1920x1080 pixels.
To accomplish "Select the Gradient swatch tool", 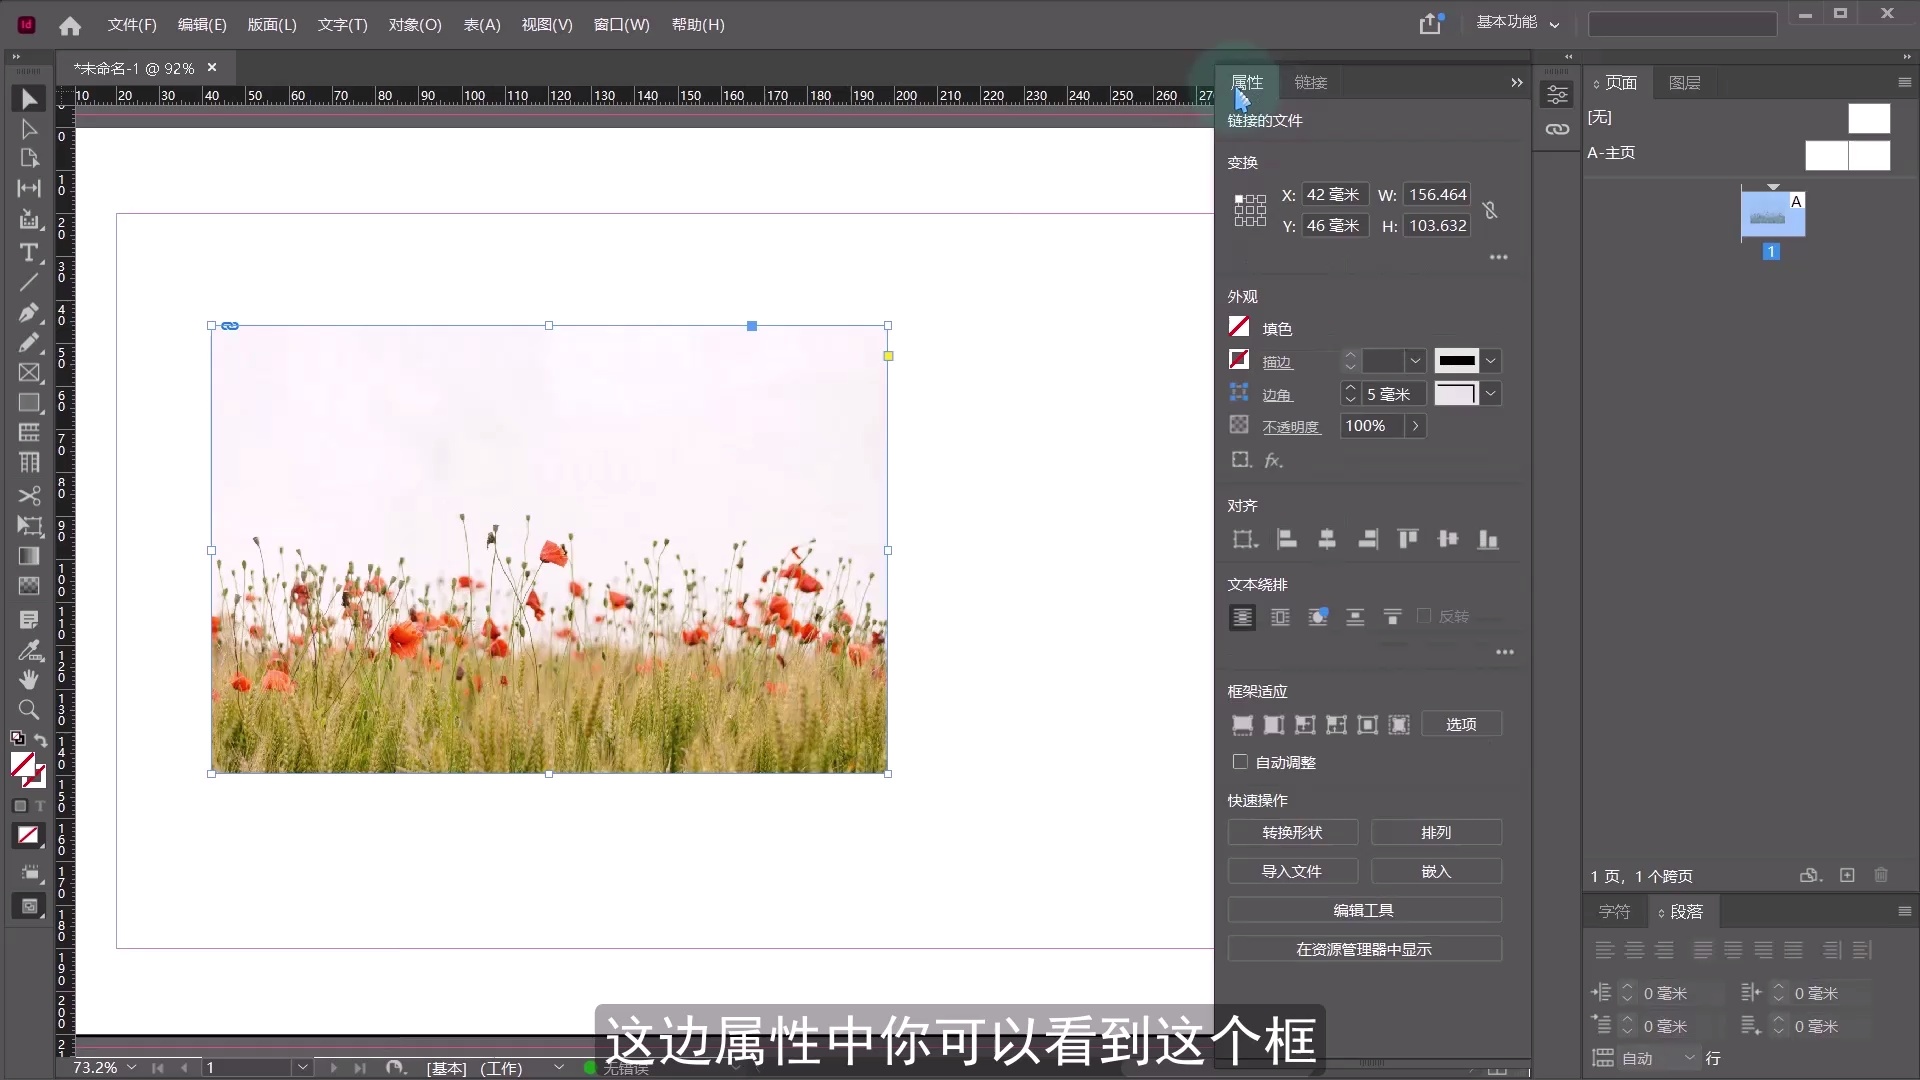I will 29,557.
